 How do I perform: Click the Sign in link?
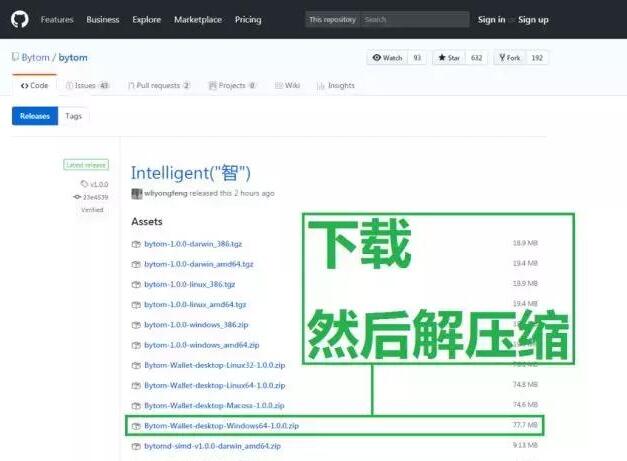coord(491,20)
